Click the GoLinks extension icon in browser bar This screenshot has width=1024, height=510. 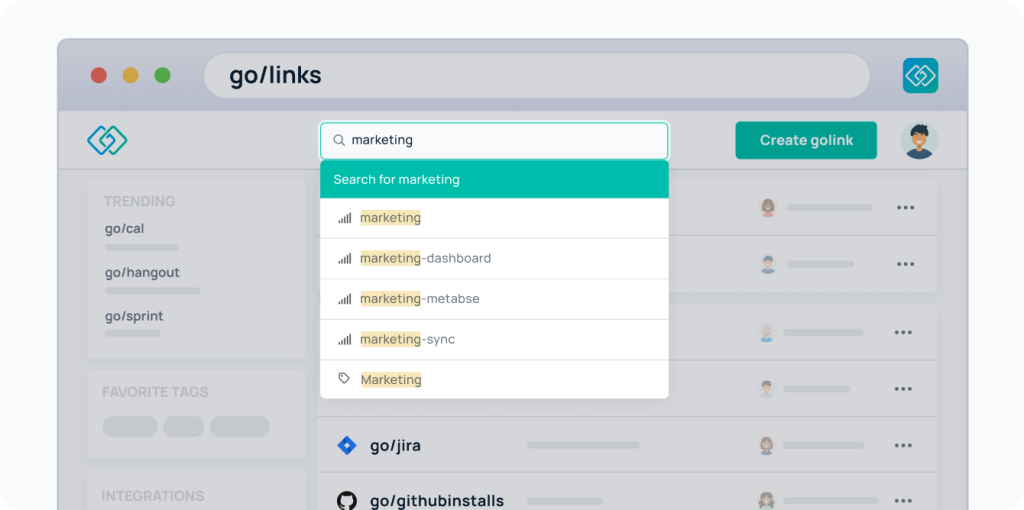920,76
